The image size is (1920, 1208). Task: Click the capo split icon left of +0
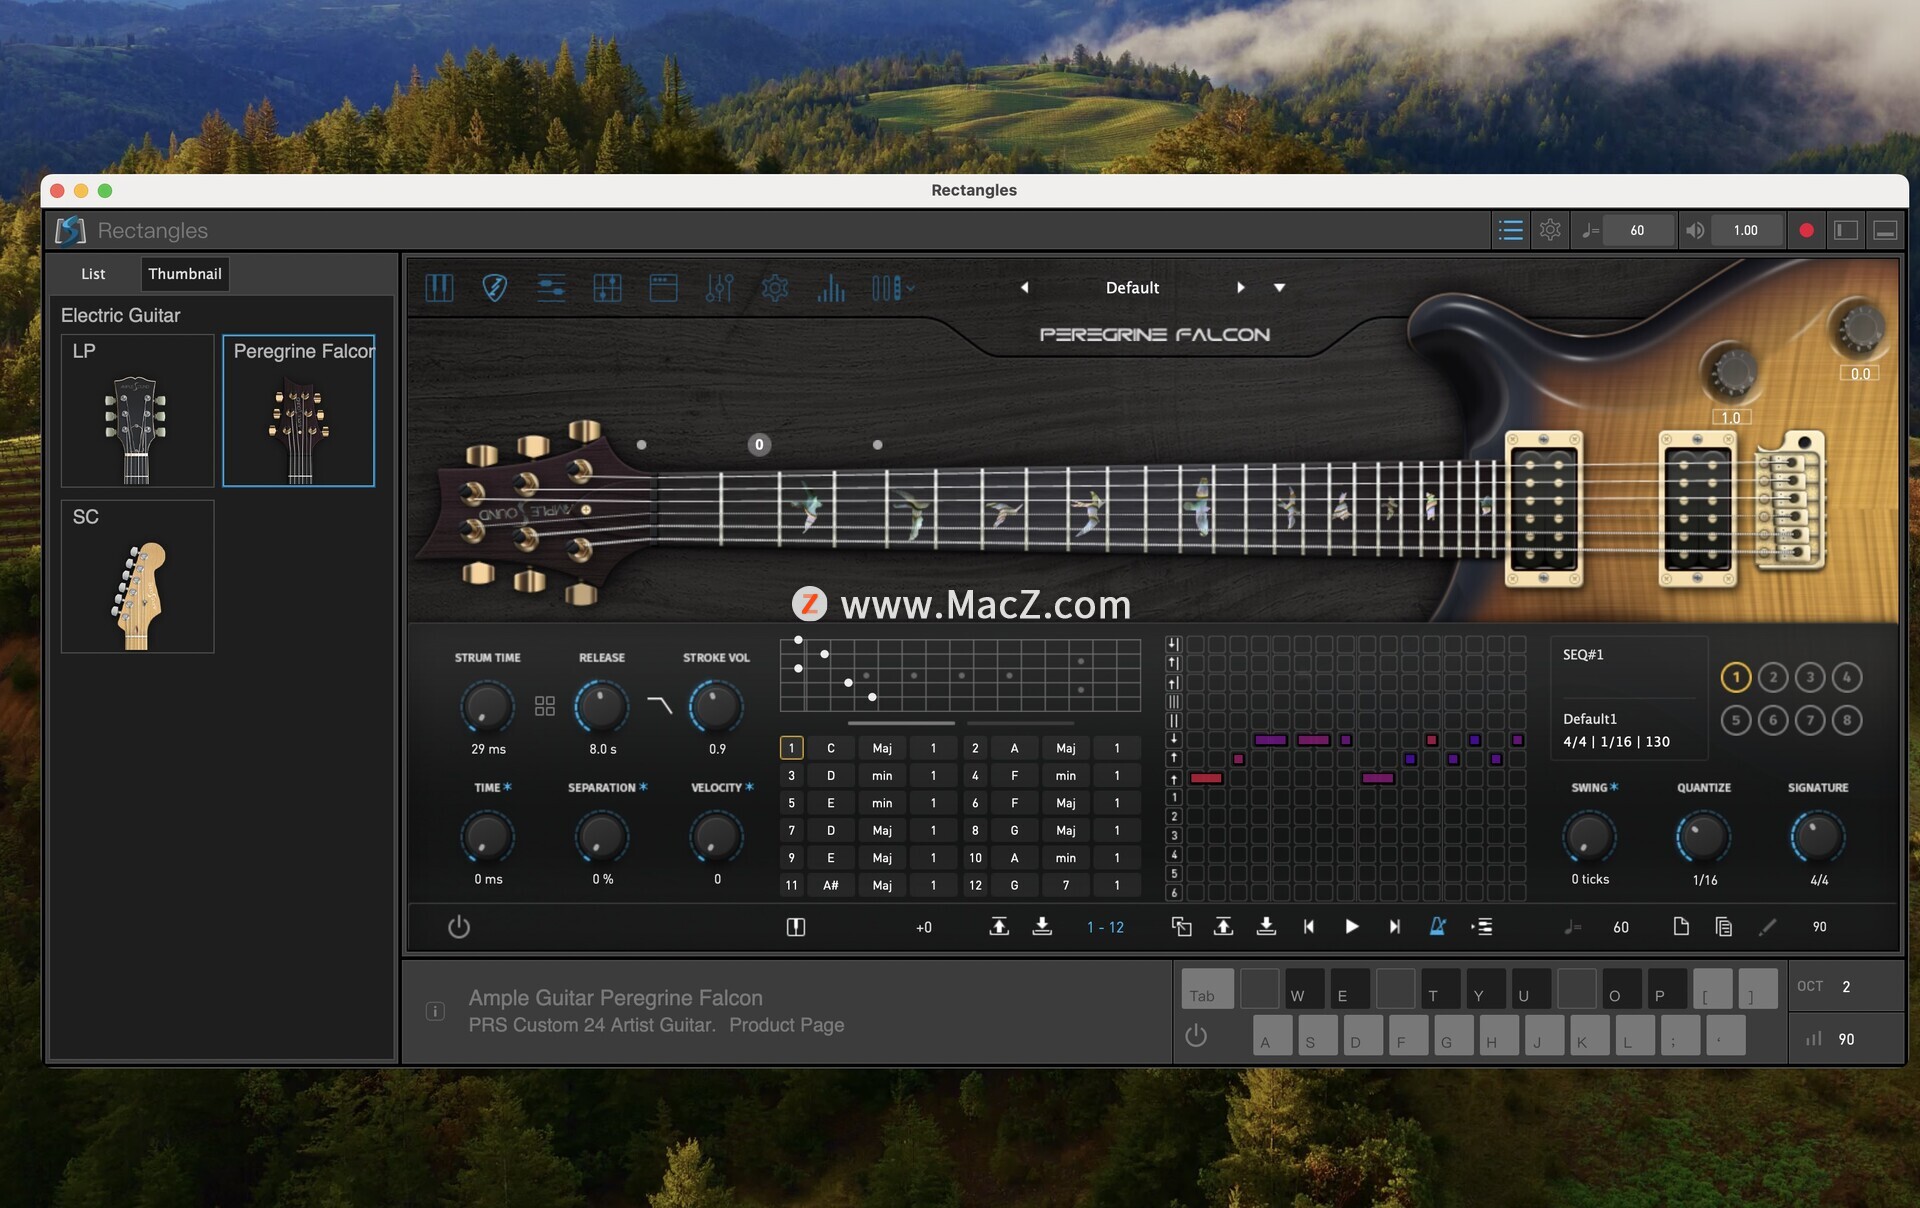coord(796,926)
